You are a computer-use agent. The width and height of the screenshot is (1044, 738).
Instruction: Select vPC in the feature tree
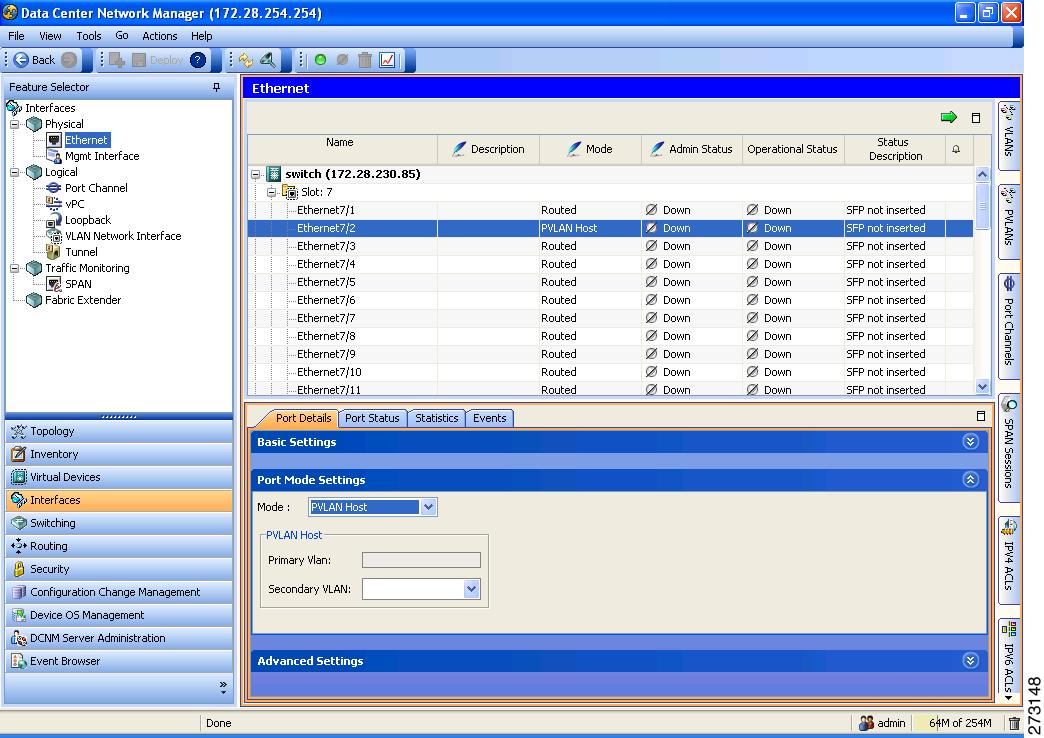click(x=75, y=204)
